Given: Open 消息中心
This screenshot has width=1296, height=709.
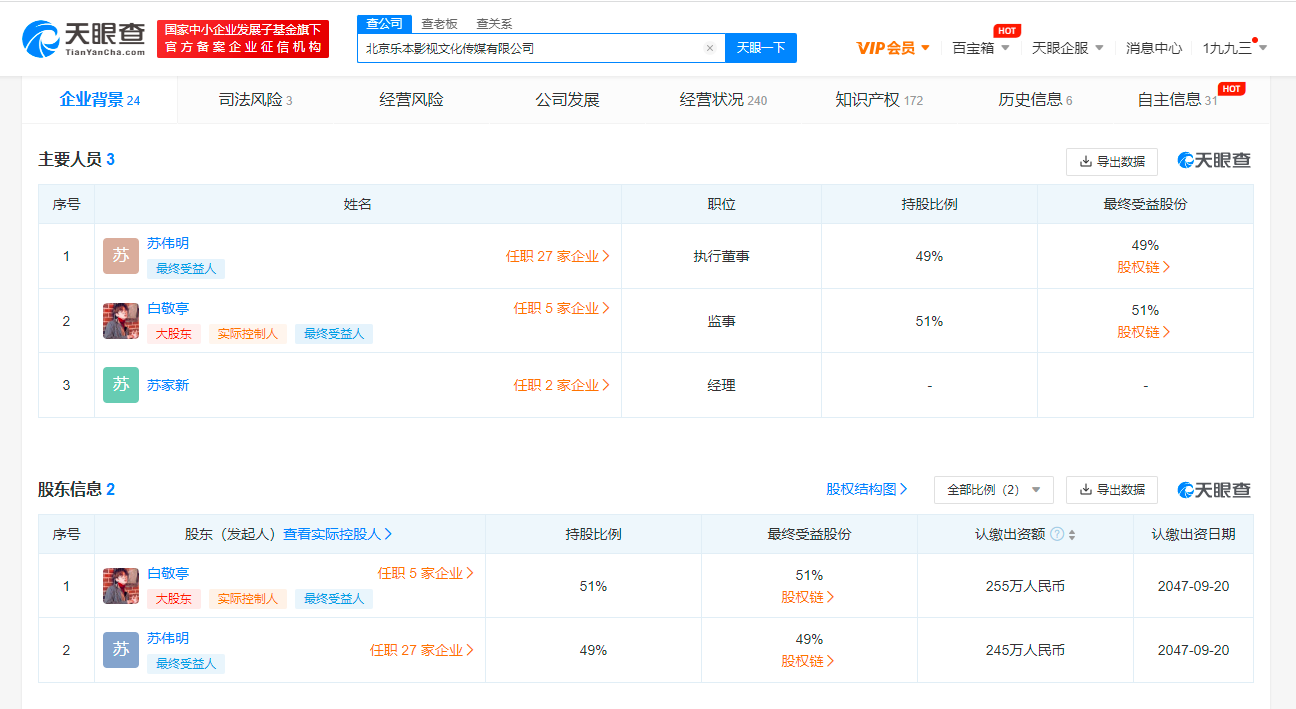Looking at the screenshot, I should pyautogui.click(x=1154, y=48).
